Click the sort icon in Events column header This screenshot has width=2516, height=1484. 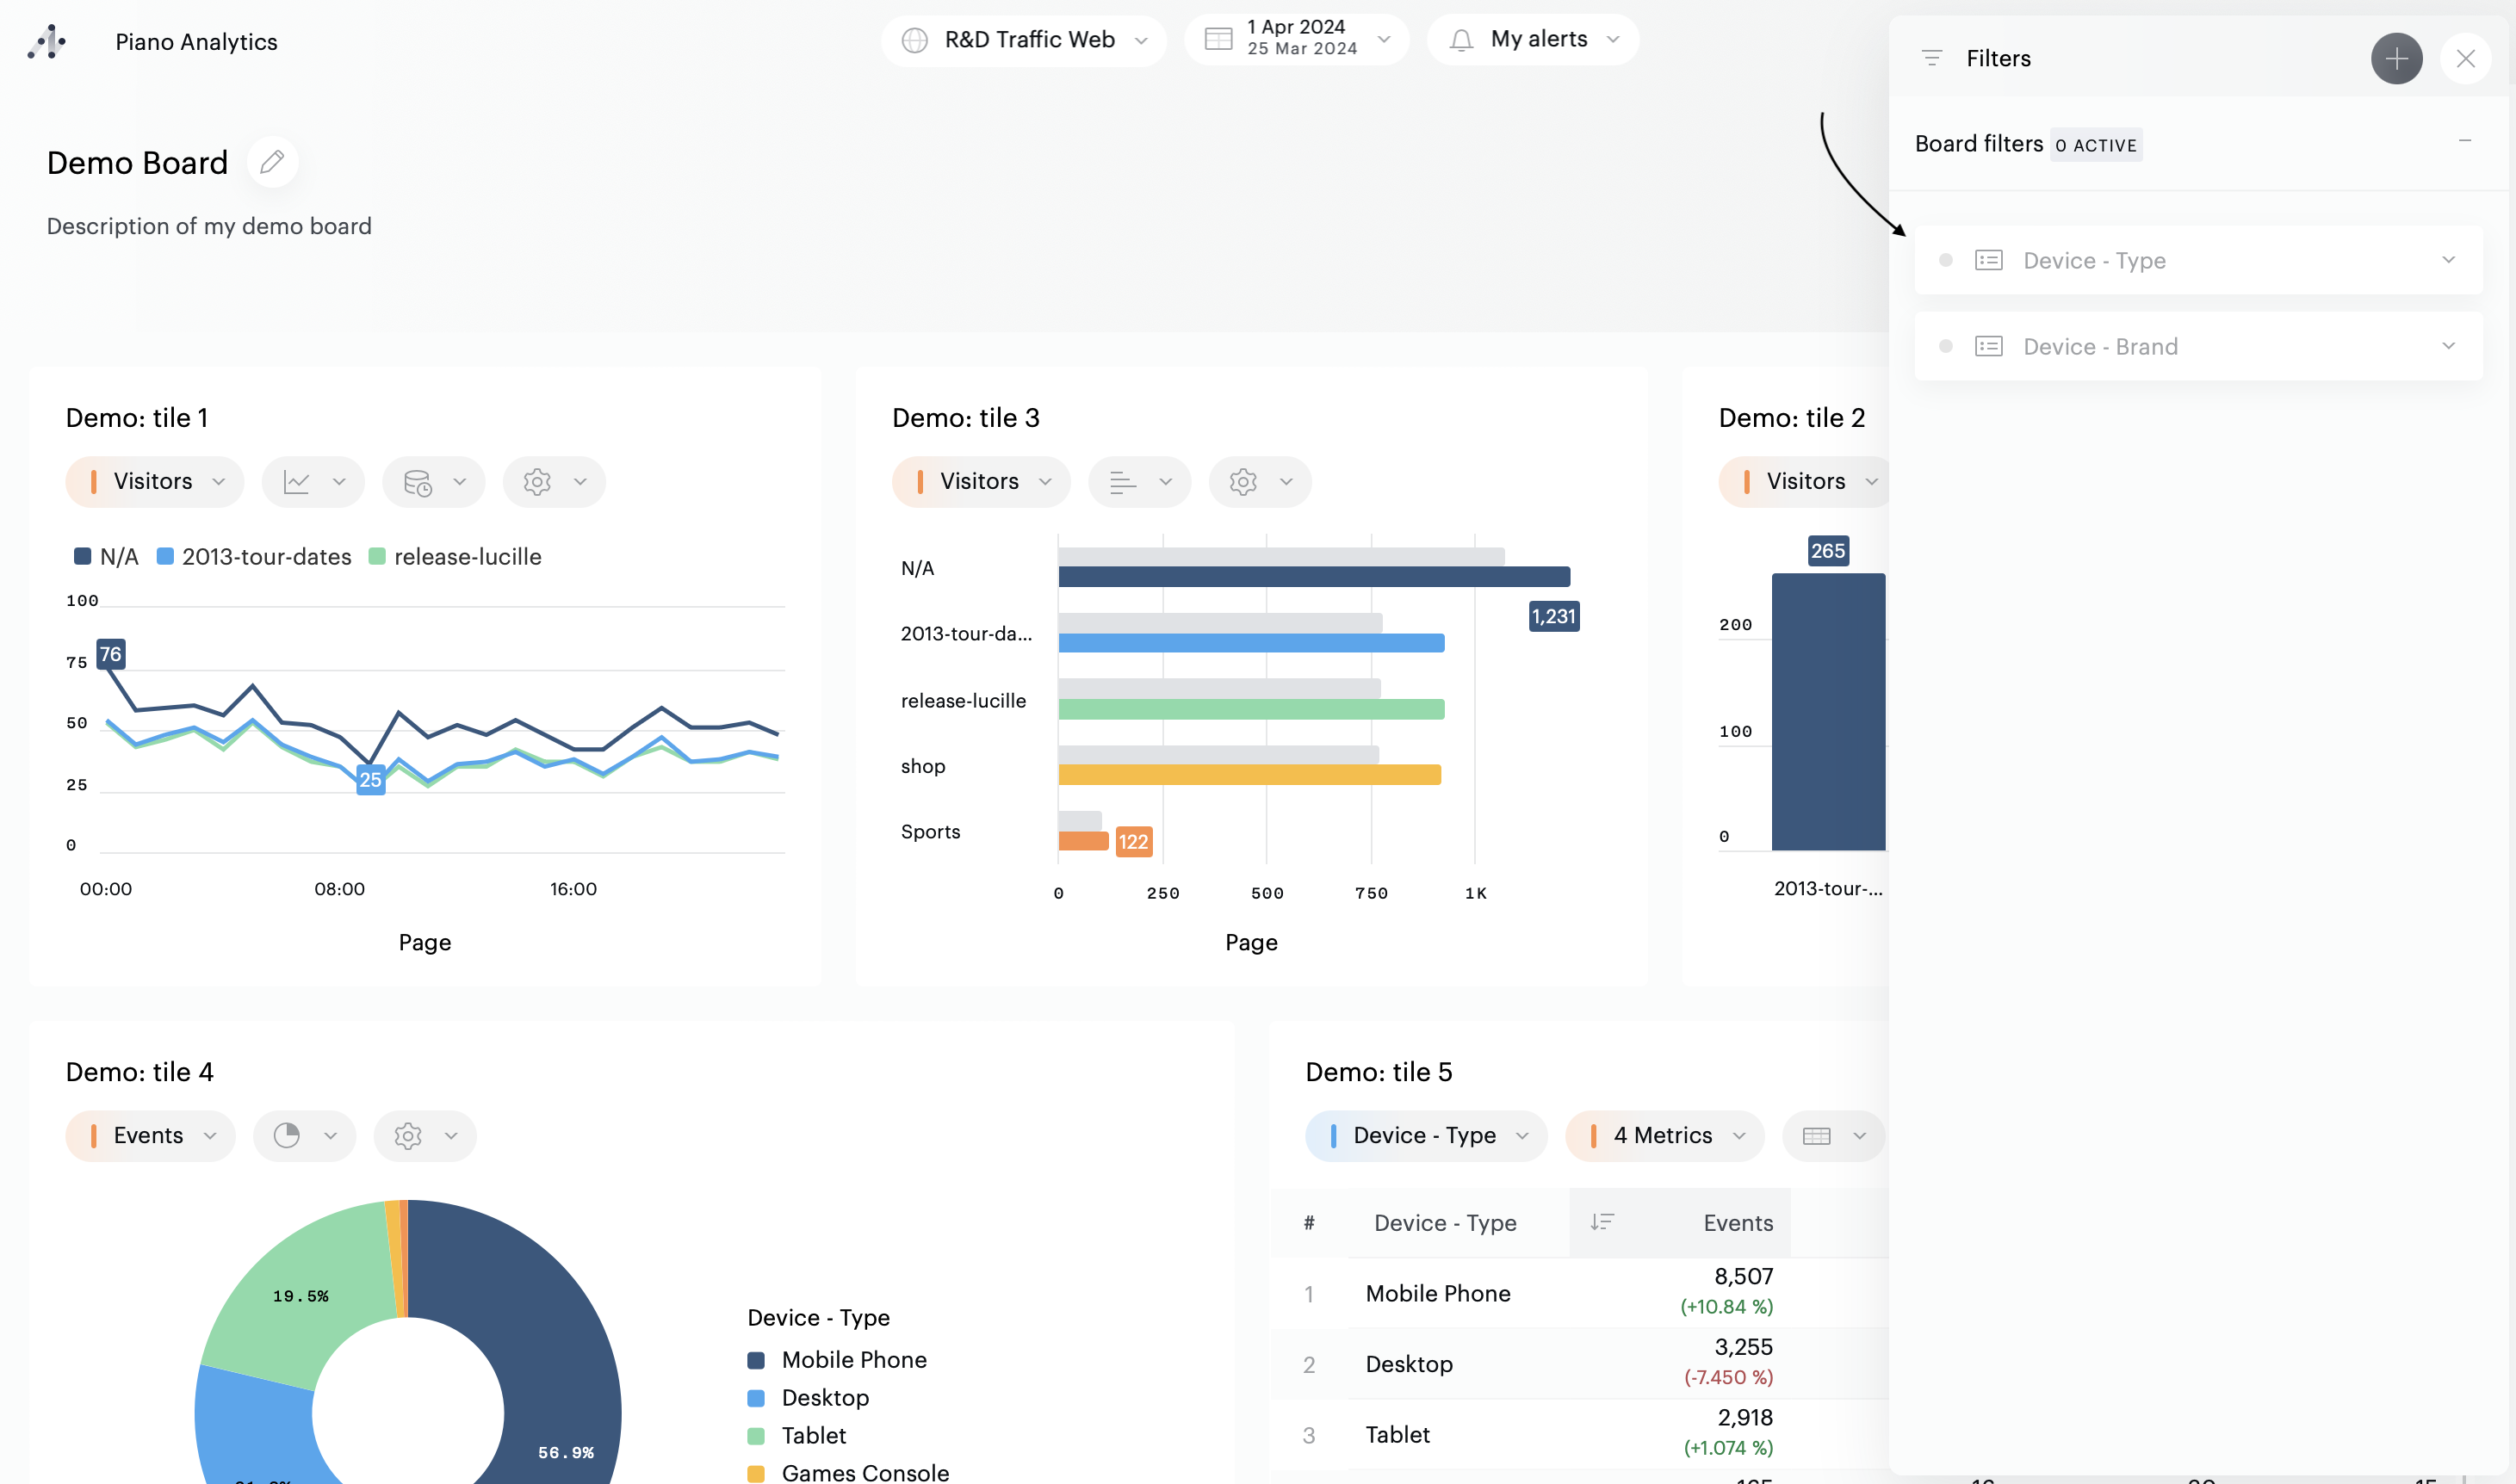click(x=1602, y=1222)
